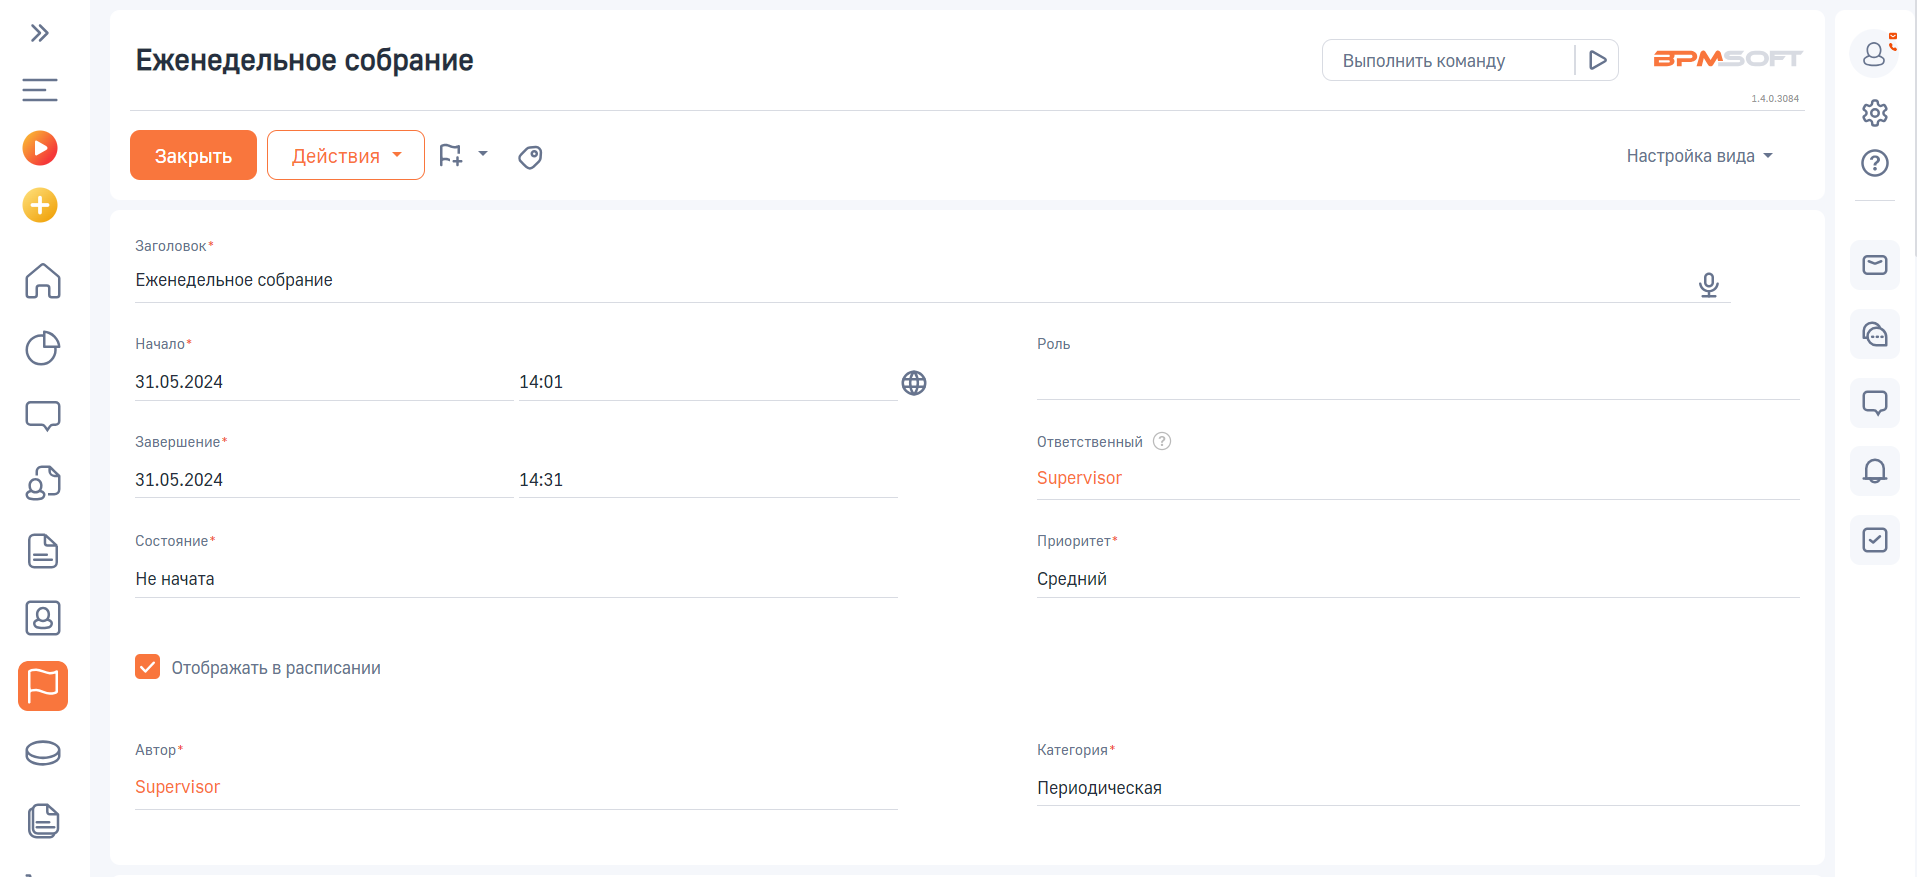Uncheck "Отображать в расписании" checkbox
Viewport: 1917px width, 877px height.
coord(148,667)
